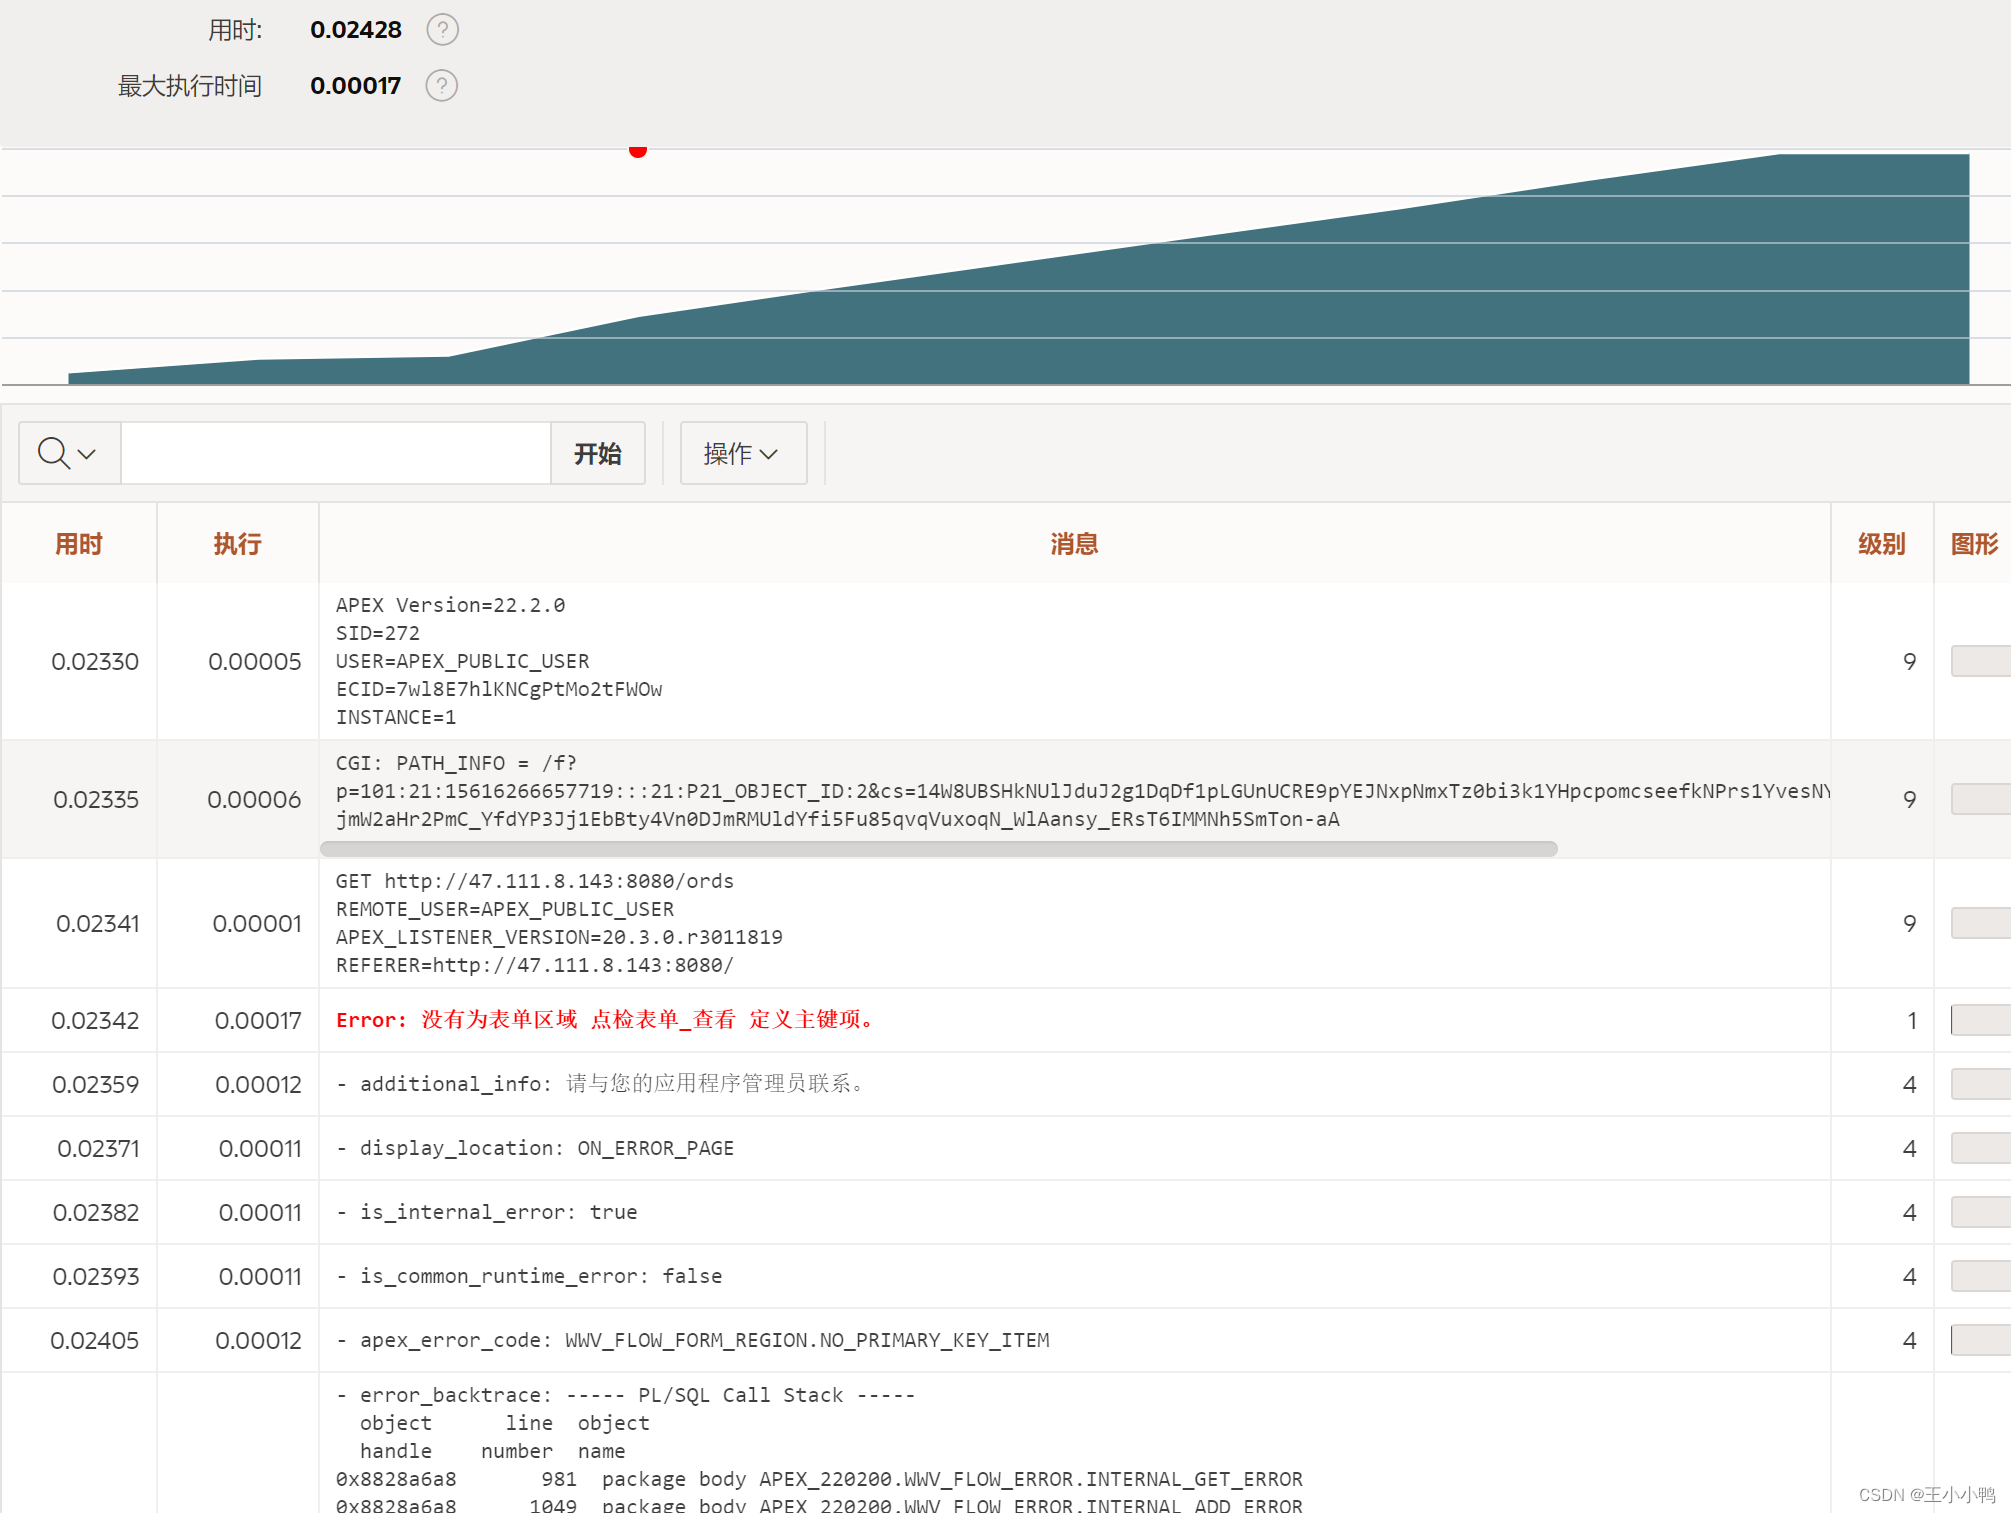Click the graph bar in the apex_error_code row
Viewport: 2011px width, 1513px height.
pos(1981,1340)
